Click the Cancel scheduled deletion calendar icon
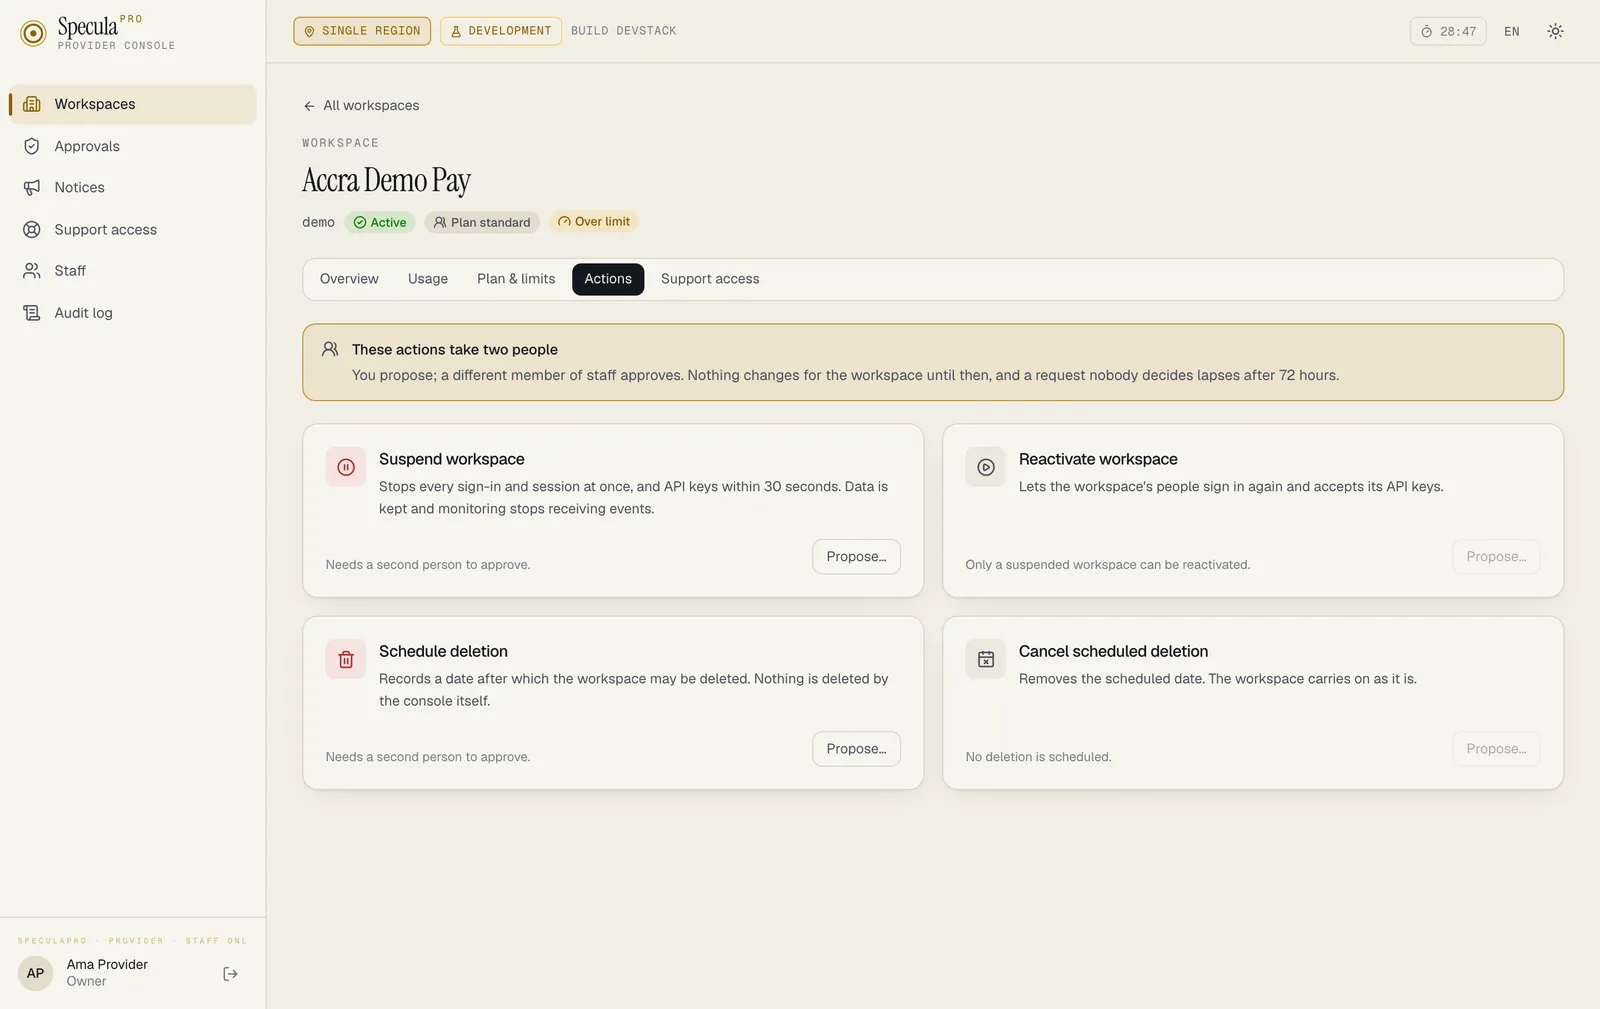This screenshot has width=1600, height=1009. 986,659
